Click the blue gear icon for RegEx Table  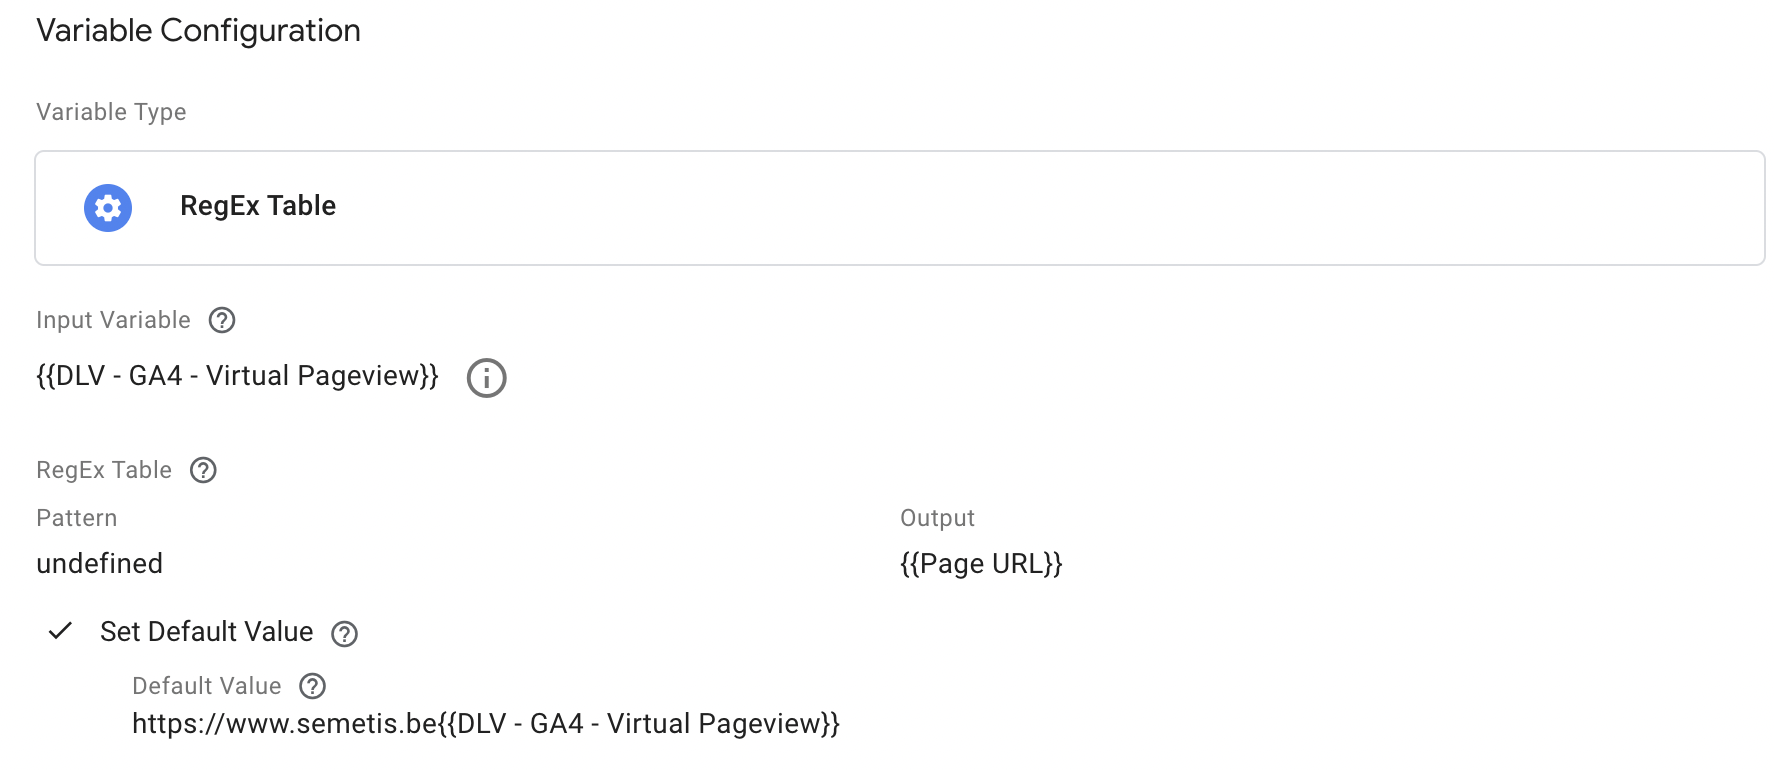pyautogui.click(x=108, y=208)
